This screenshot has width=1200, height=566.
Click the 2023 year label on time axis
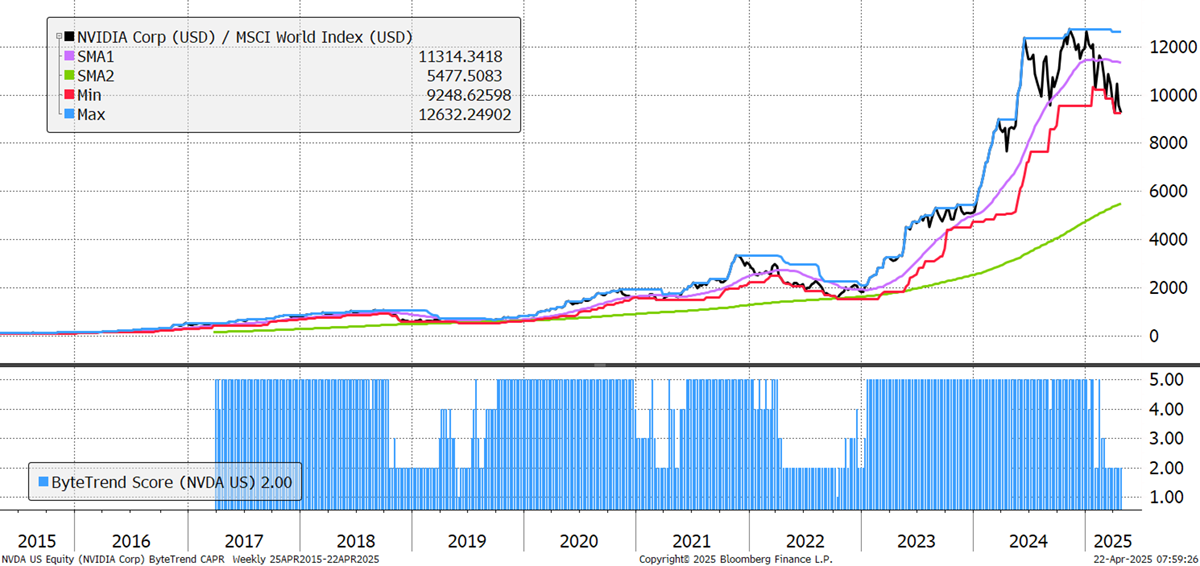click(916, 540)
